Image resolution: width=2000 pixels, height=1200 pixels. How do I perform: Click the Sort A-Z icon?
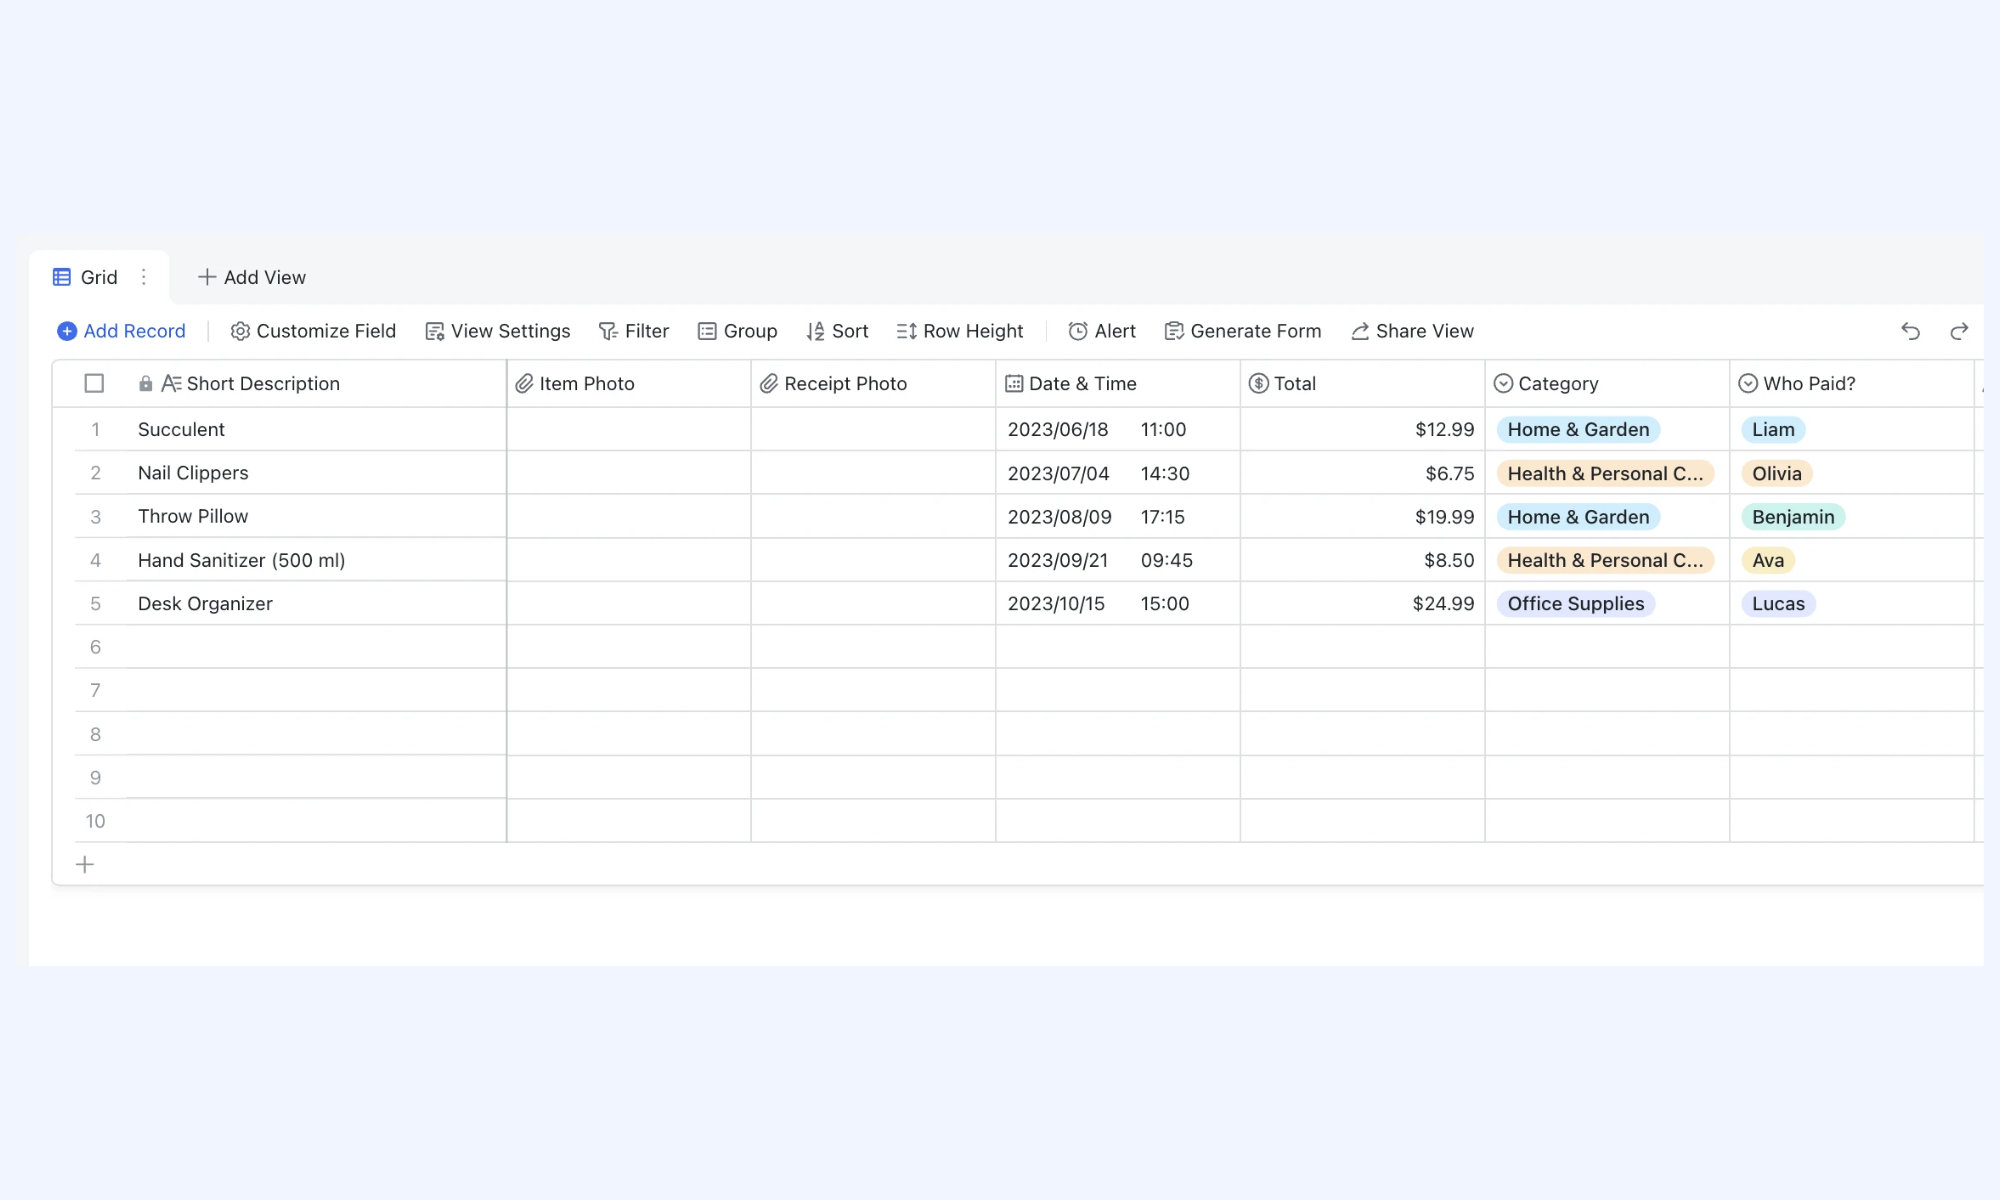click(x=816, y=331)
